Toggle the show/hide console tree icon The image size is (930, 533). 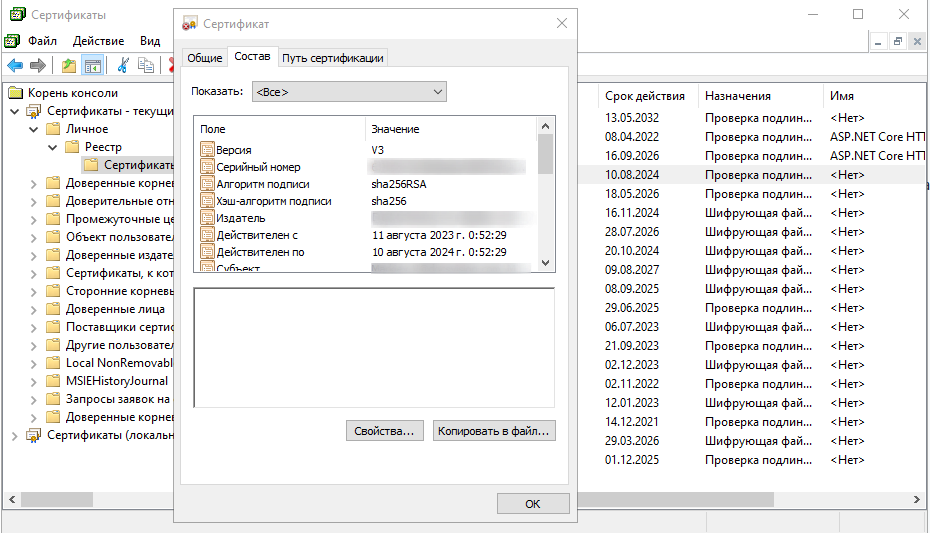pyautogui.click(x=92, y=66)
